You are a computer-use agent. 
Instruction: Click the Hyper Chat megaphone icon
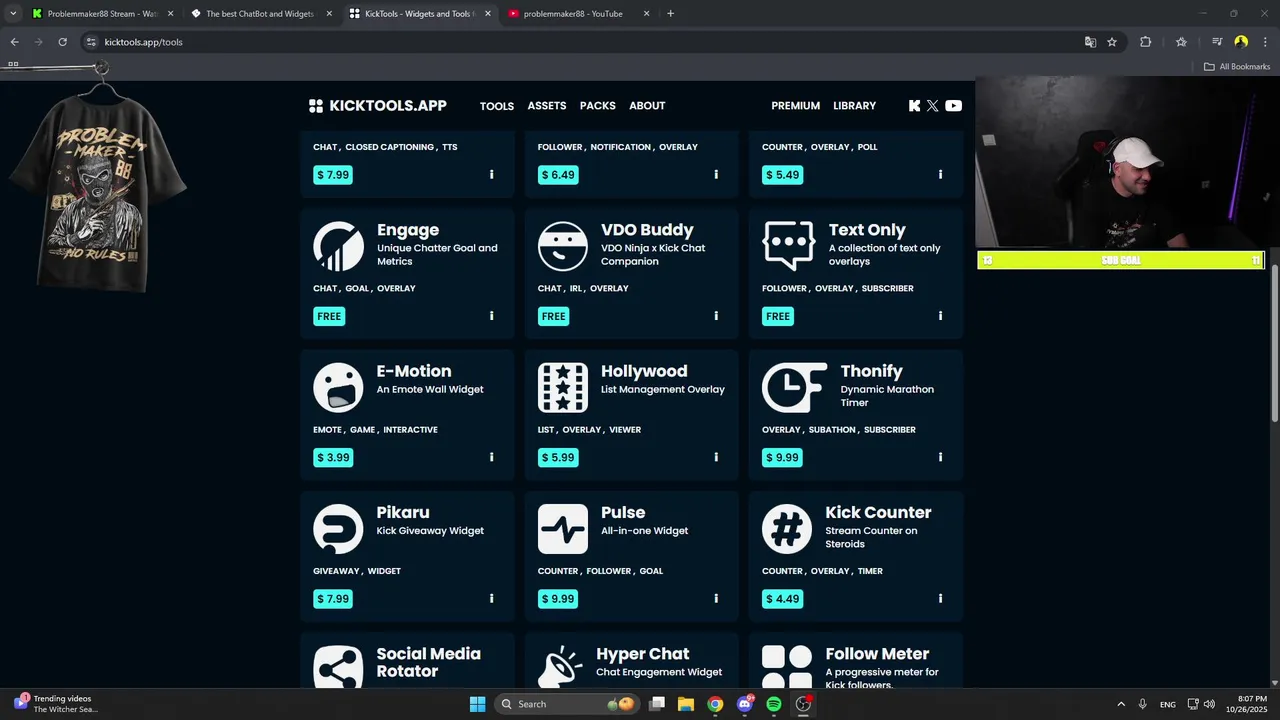[560, 667]
